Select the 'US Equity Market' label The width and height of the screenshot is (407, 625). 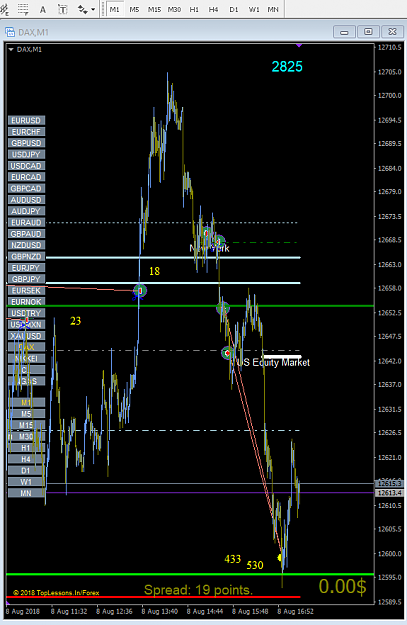point(273,362)
